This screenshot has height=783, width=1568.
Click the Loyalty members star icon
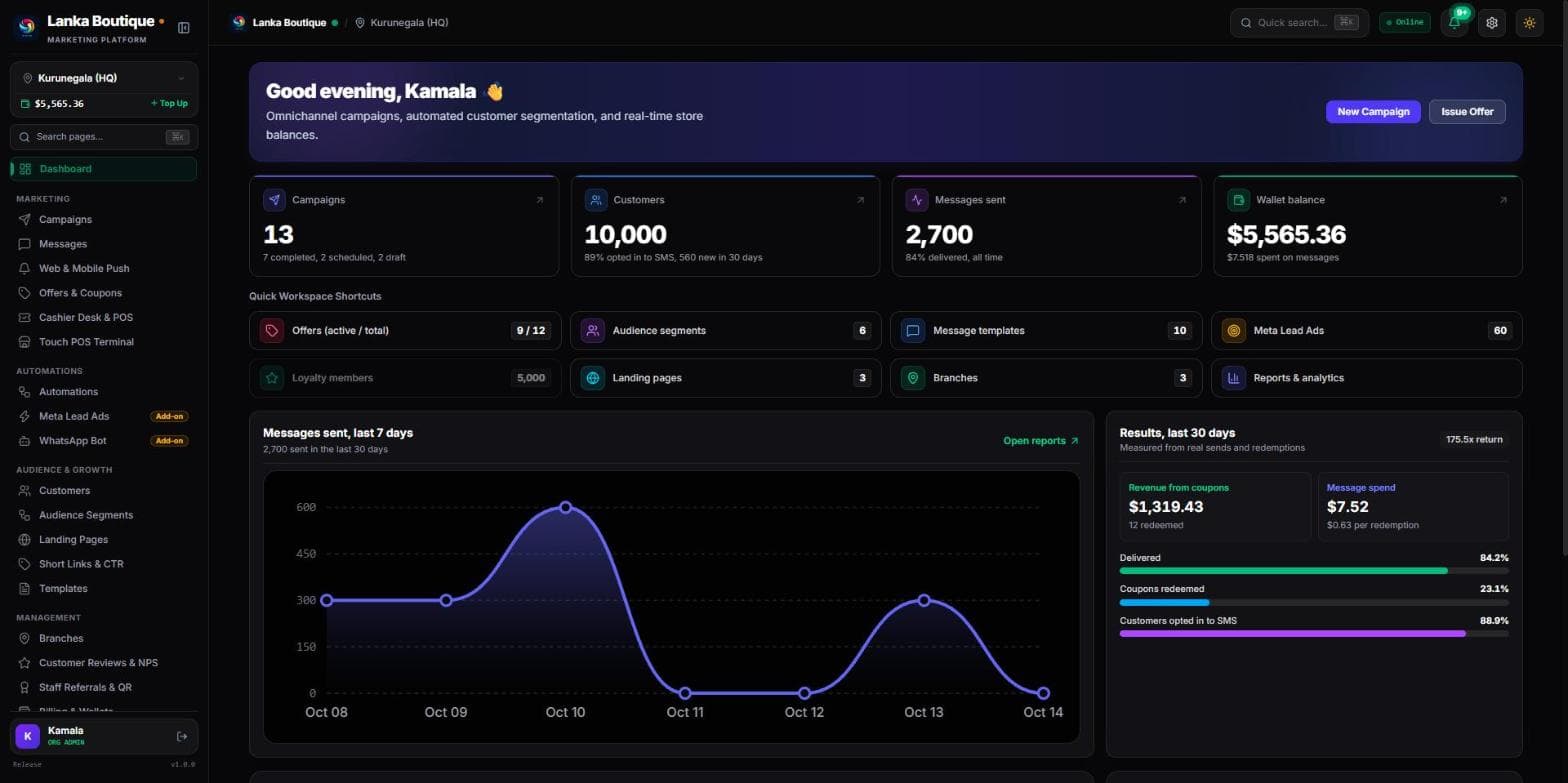(x=272, y=378)
